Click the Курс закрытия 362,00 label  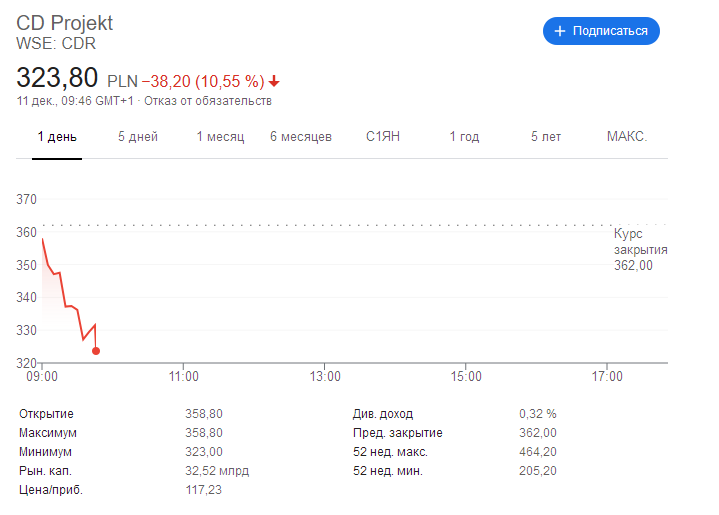coord(640,249)
